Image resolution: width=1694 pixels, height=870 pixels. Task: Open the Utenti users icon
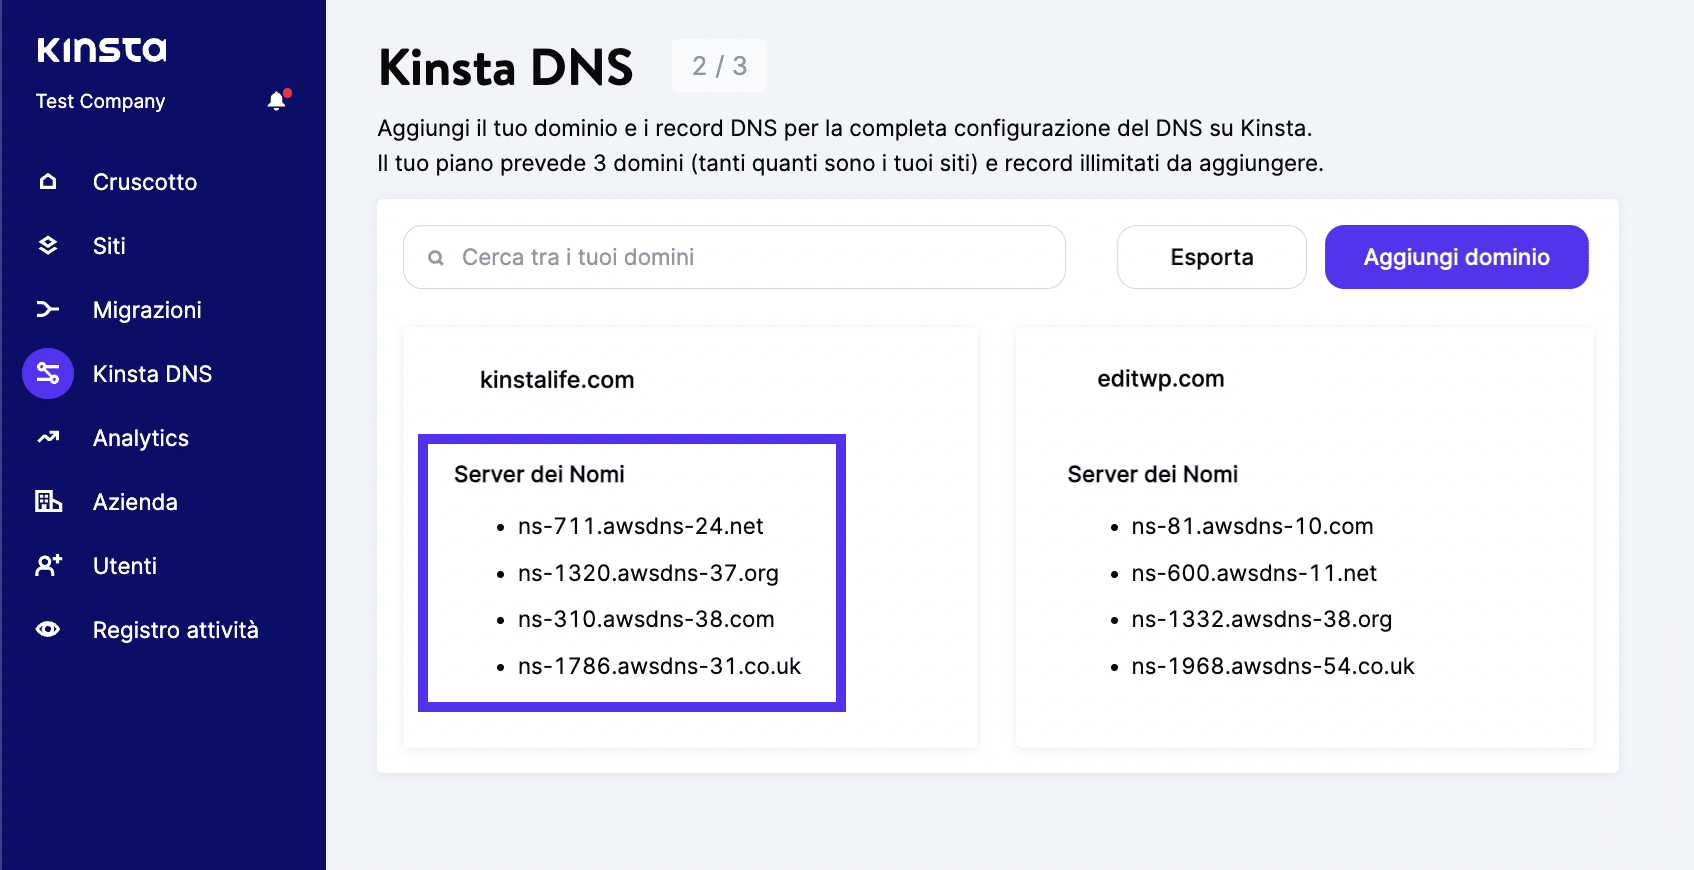(48, 565)
